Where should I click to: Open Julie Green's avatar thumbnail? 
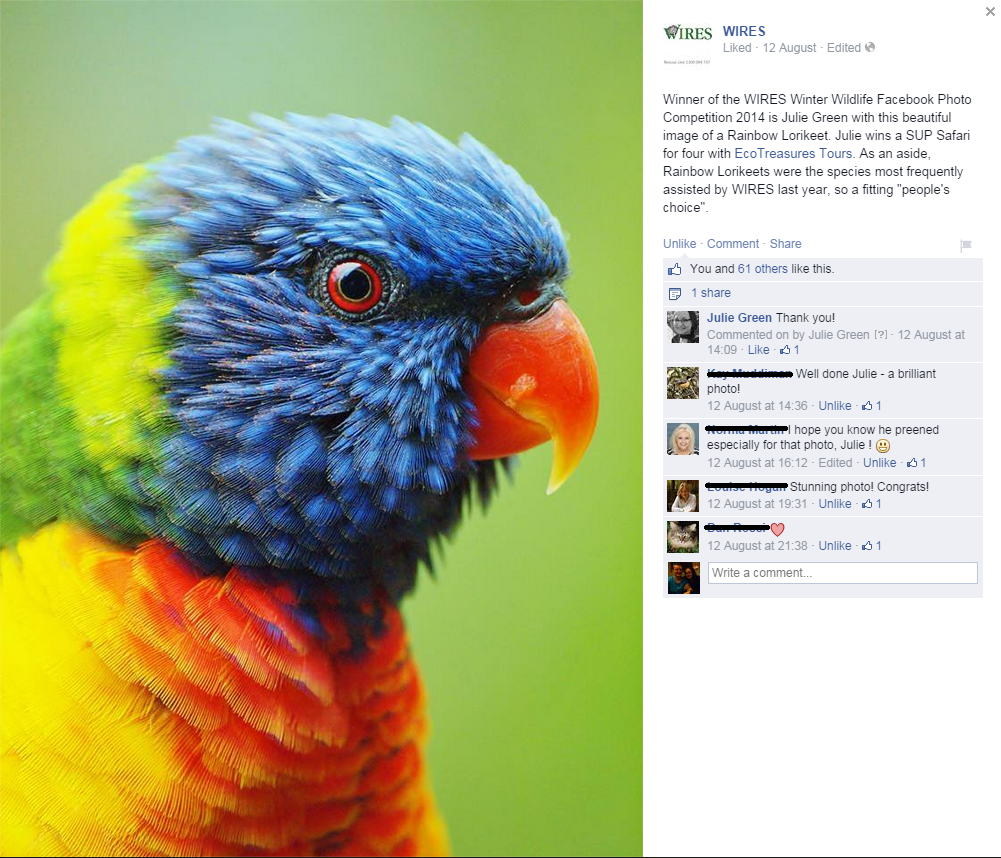point(683,327)
